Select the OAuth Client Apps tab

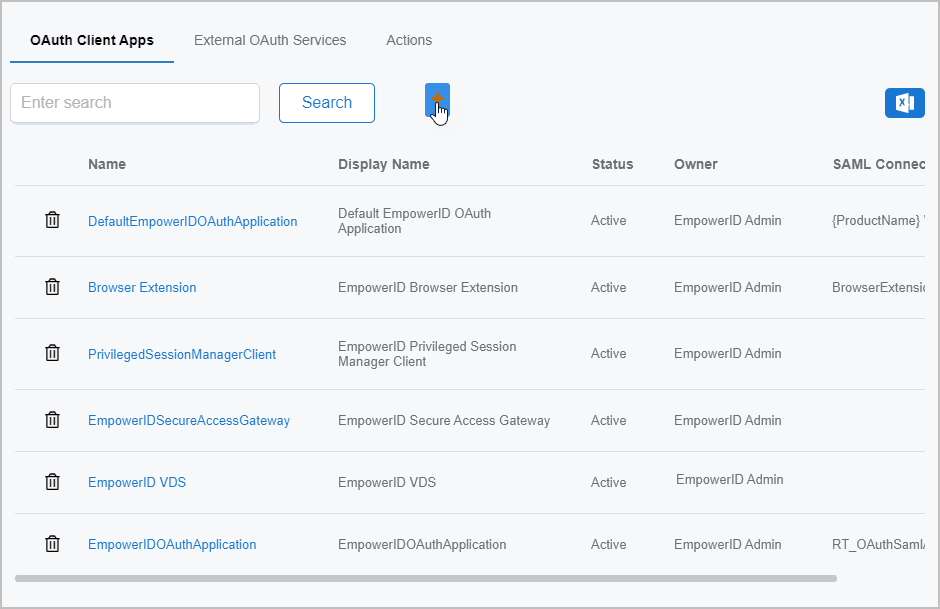92,41
